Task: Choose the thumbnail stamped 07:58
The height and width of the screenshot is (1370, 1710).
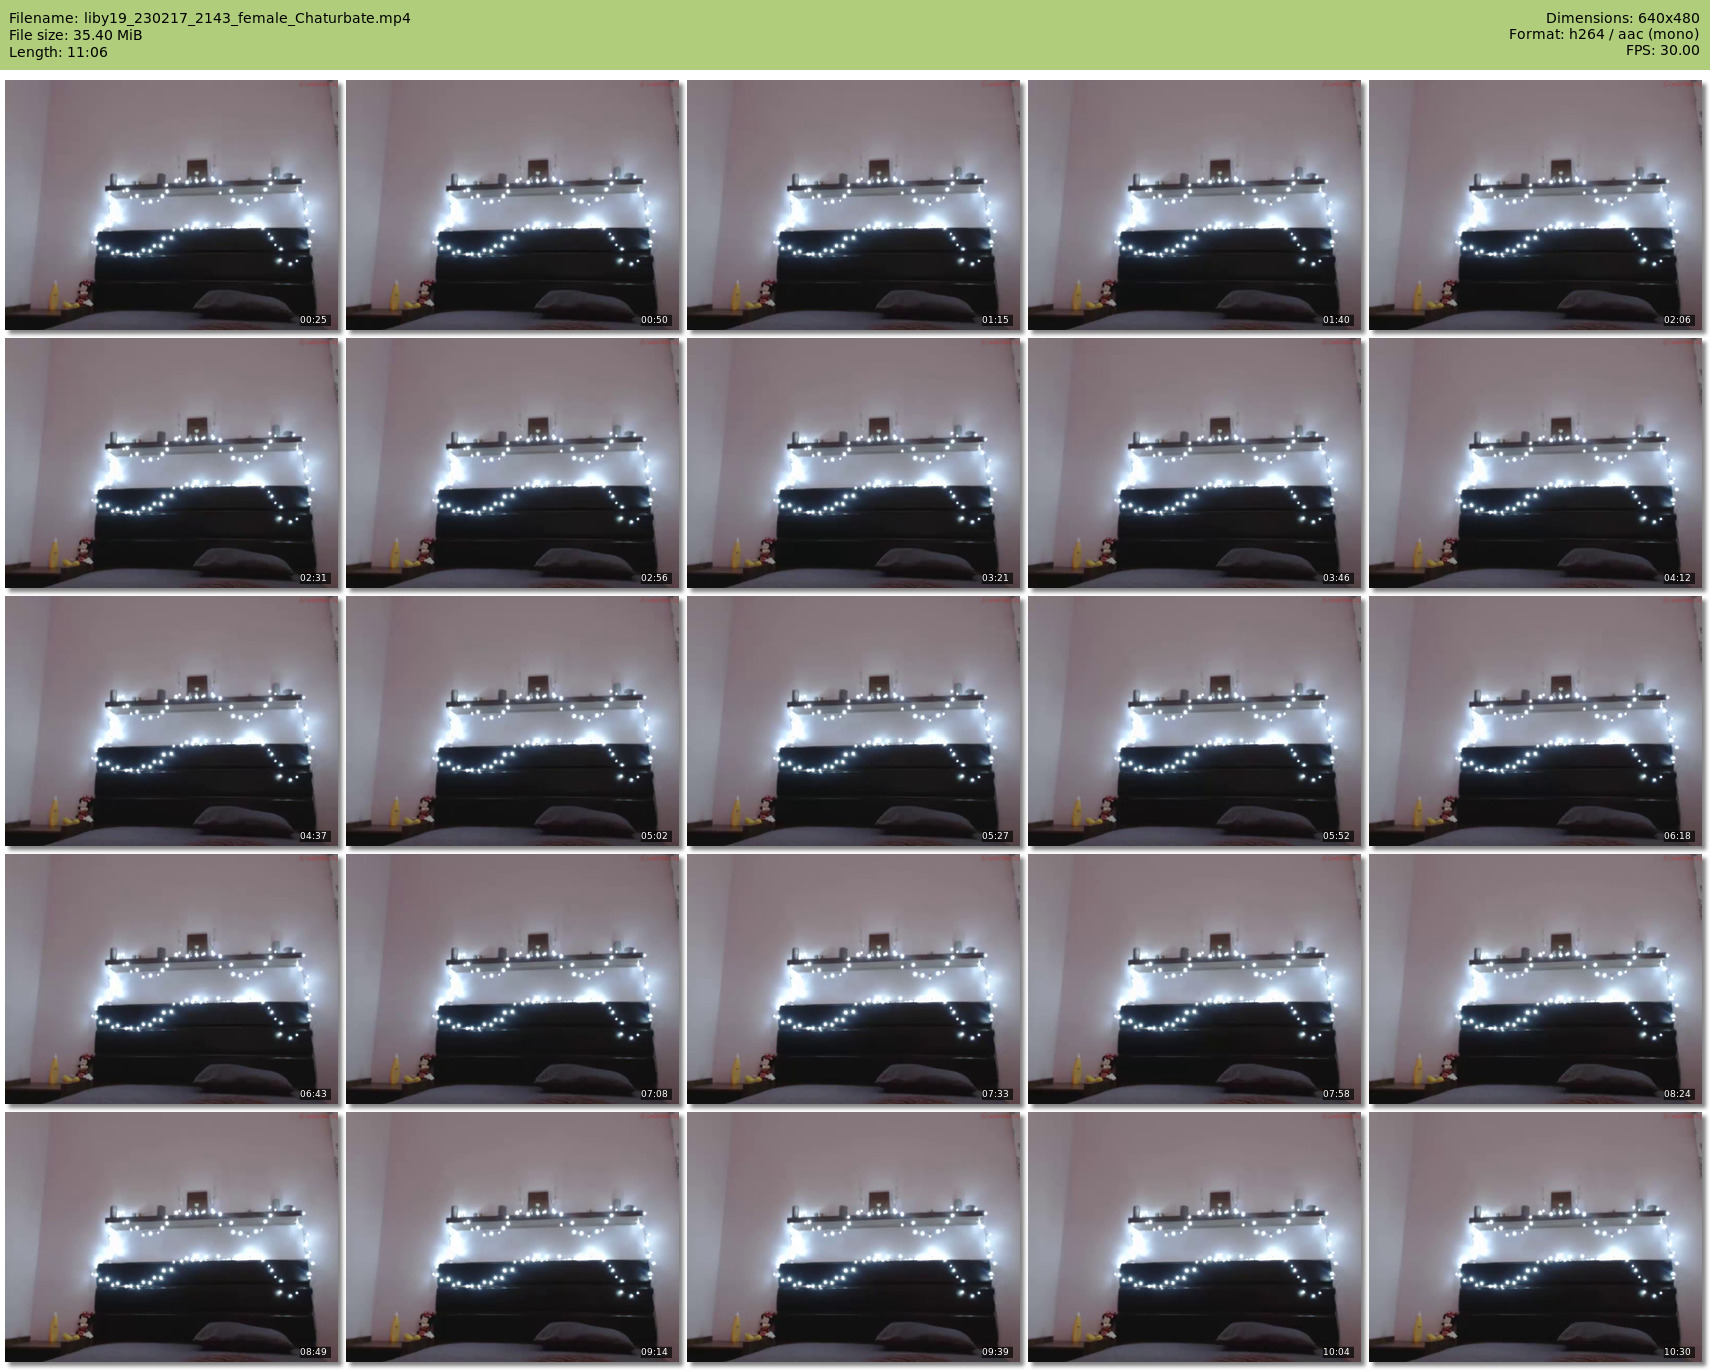Action: (1194, 979)
